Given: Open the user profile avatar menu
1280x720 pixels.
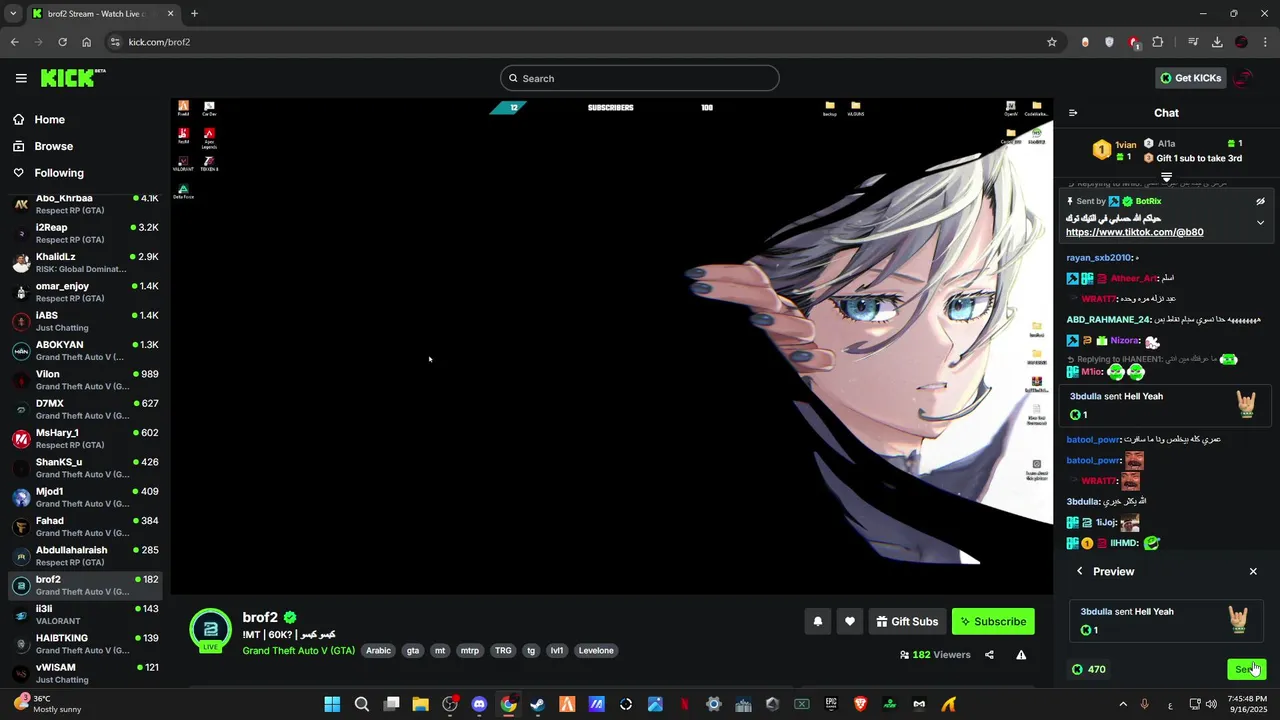Looking at the screenshot, I should click(x=1243, y=78).
